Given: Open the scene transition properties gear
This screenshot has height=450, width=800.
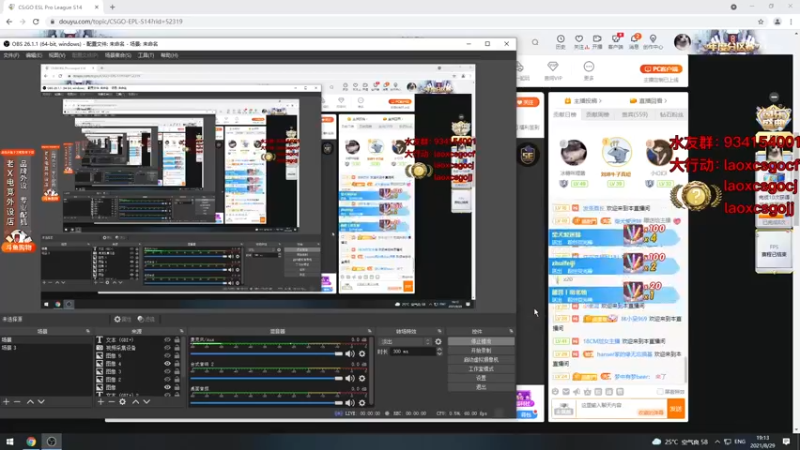Looking at the screenshot, I should pyautogui.click(x=438, y=341).
